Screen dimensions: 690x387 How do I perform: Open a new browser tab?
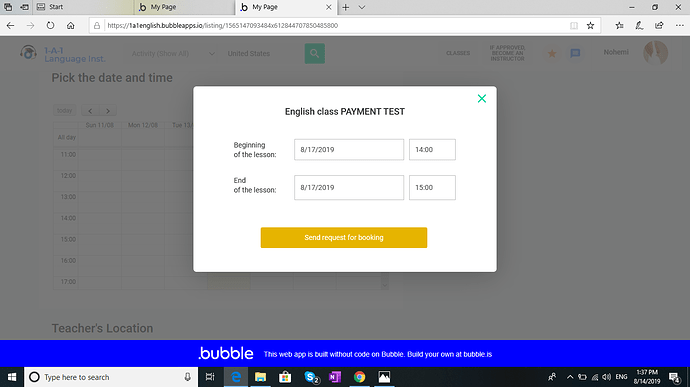[346, 7]
